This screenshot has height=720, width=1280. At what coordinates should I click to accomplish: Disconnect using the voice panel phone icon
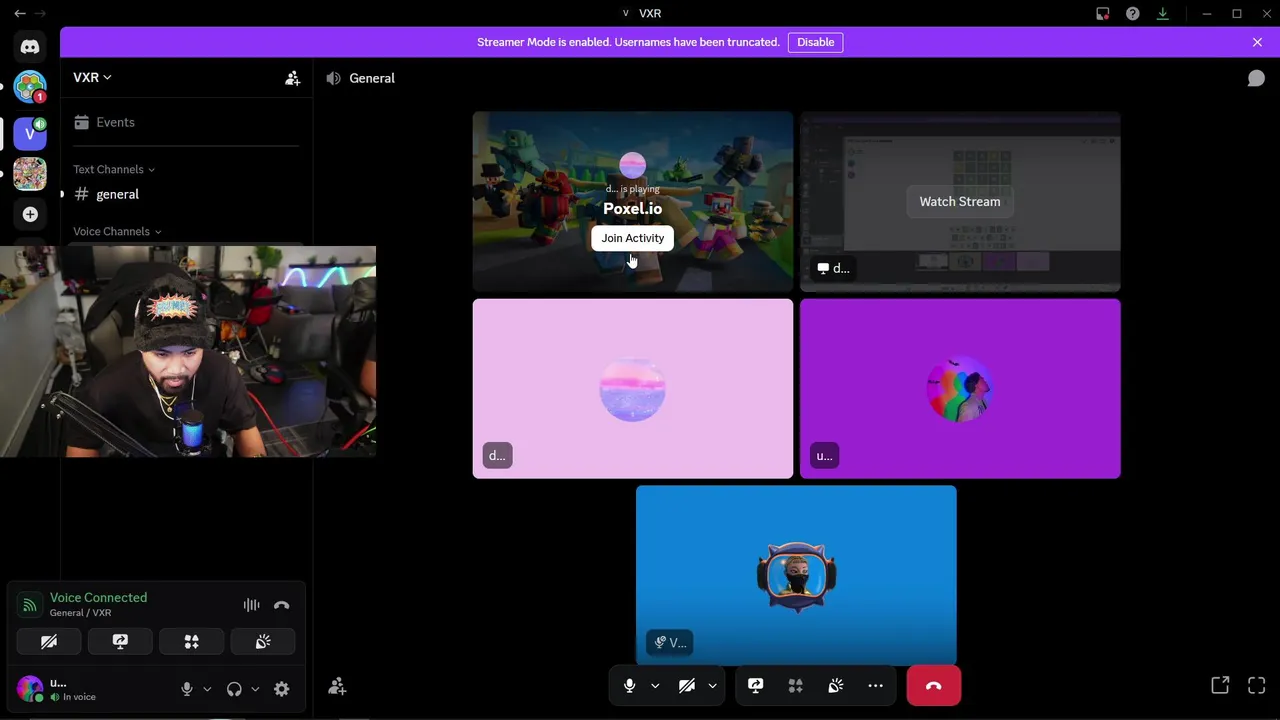[x=282, y=605]
